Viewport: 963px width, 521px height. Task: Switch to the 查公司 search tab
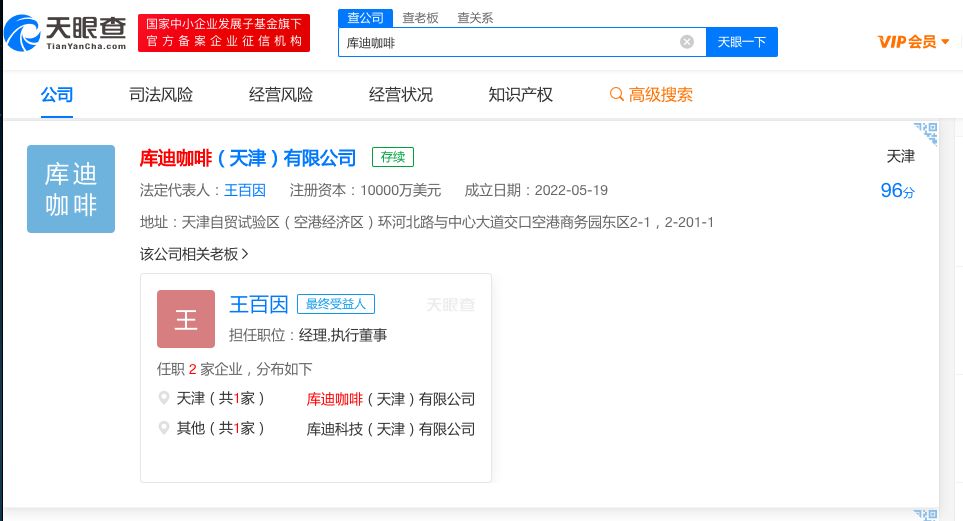365,18
